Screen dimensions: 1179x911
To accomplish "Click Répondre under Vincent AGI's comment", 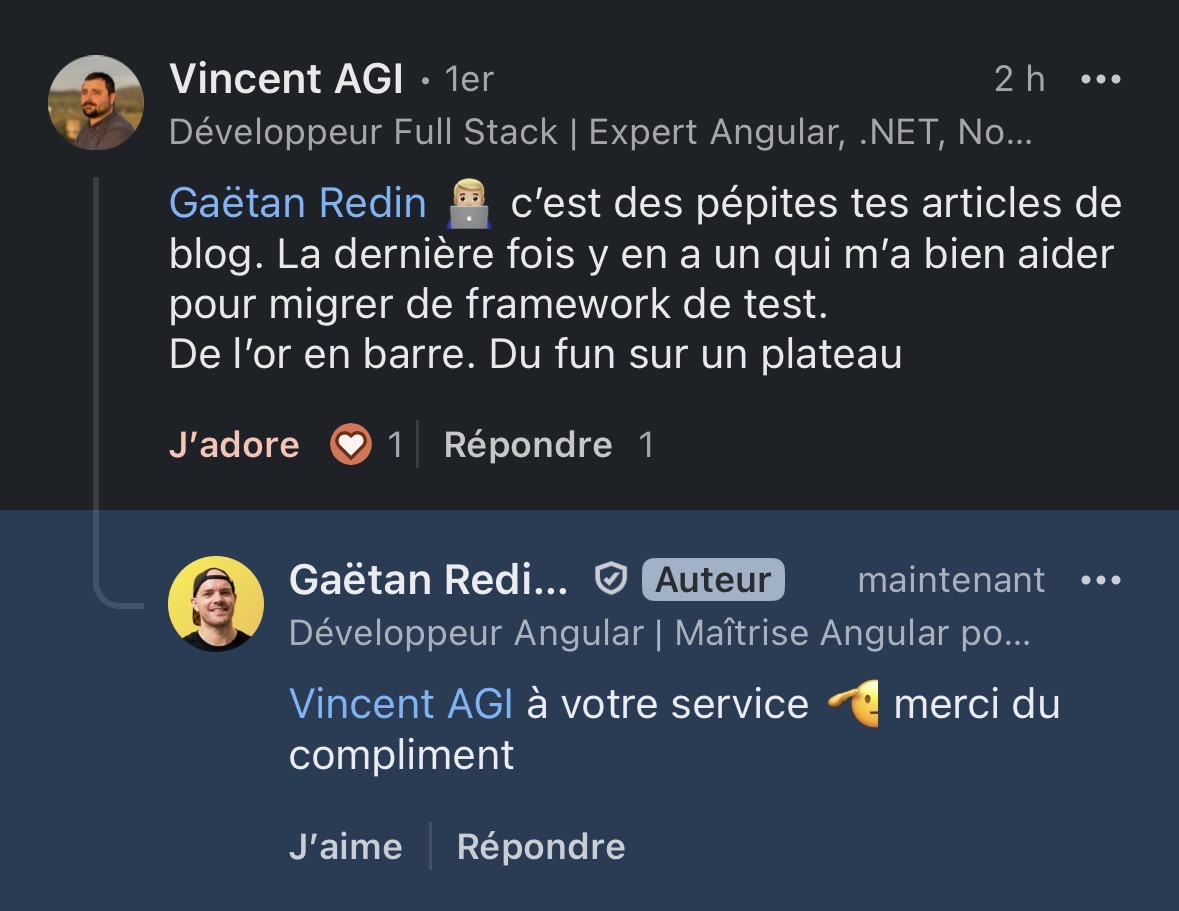I will (528, 444).
